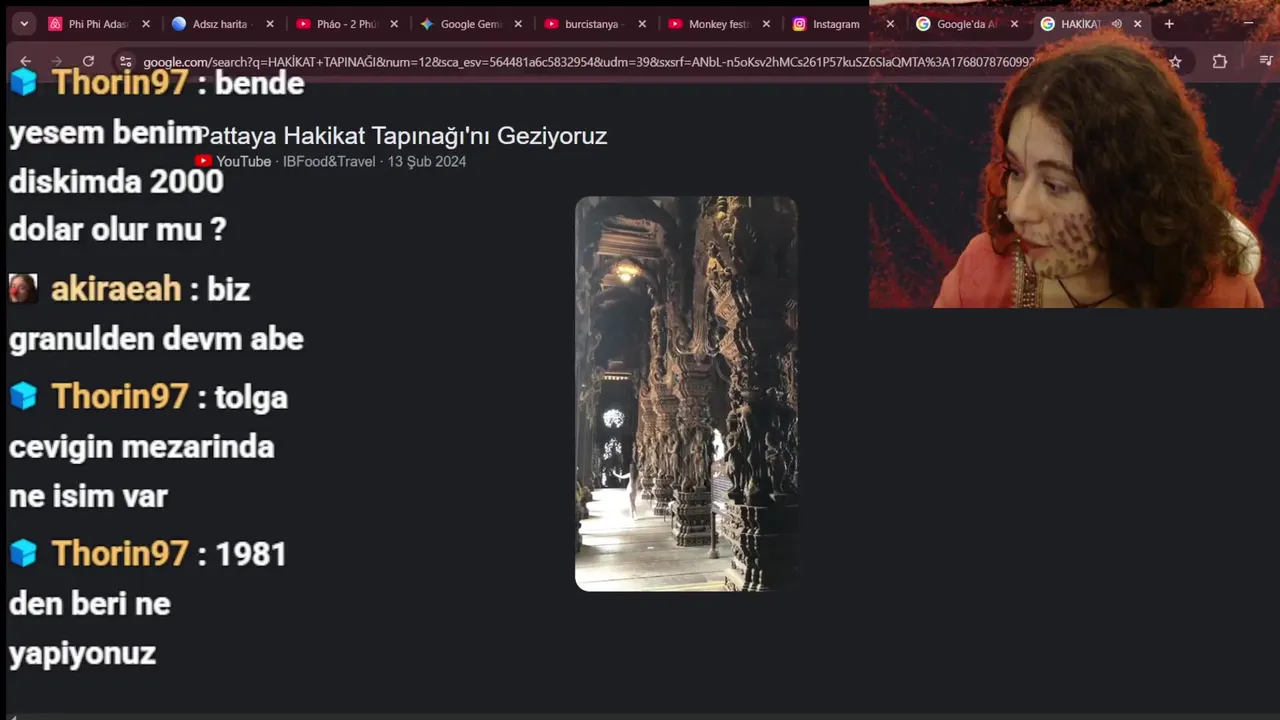Click the IBFood&Travel channel name
Image resolution: width=1280 pixels, height=720 pixels.
point(329,161)
